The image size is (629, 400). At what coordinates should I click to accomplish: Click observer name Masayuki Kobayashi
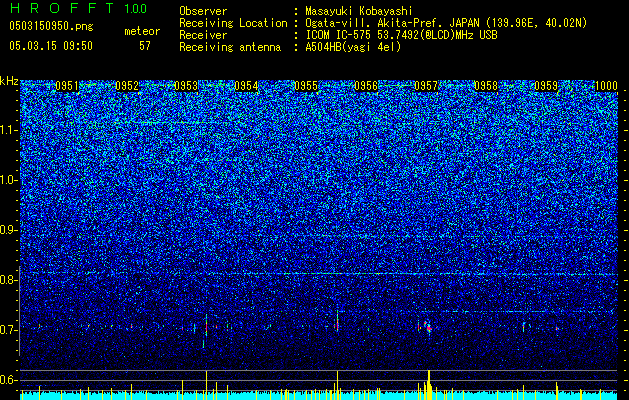coord(358,11)
